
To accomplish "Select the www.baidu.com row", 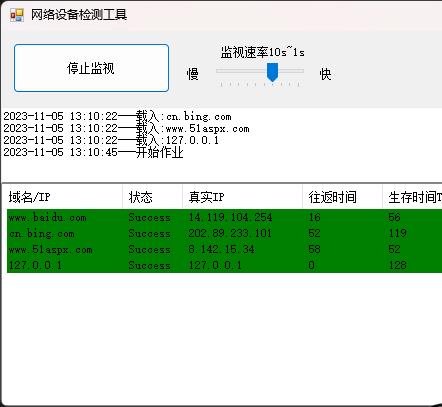I will coord(224,217).
